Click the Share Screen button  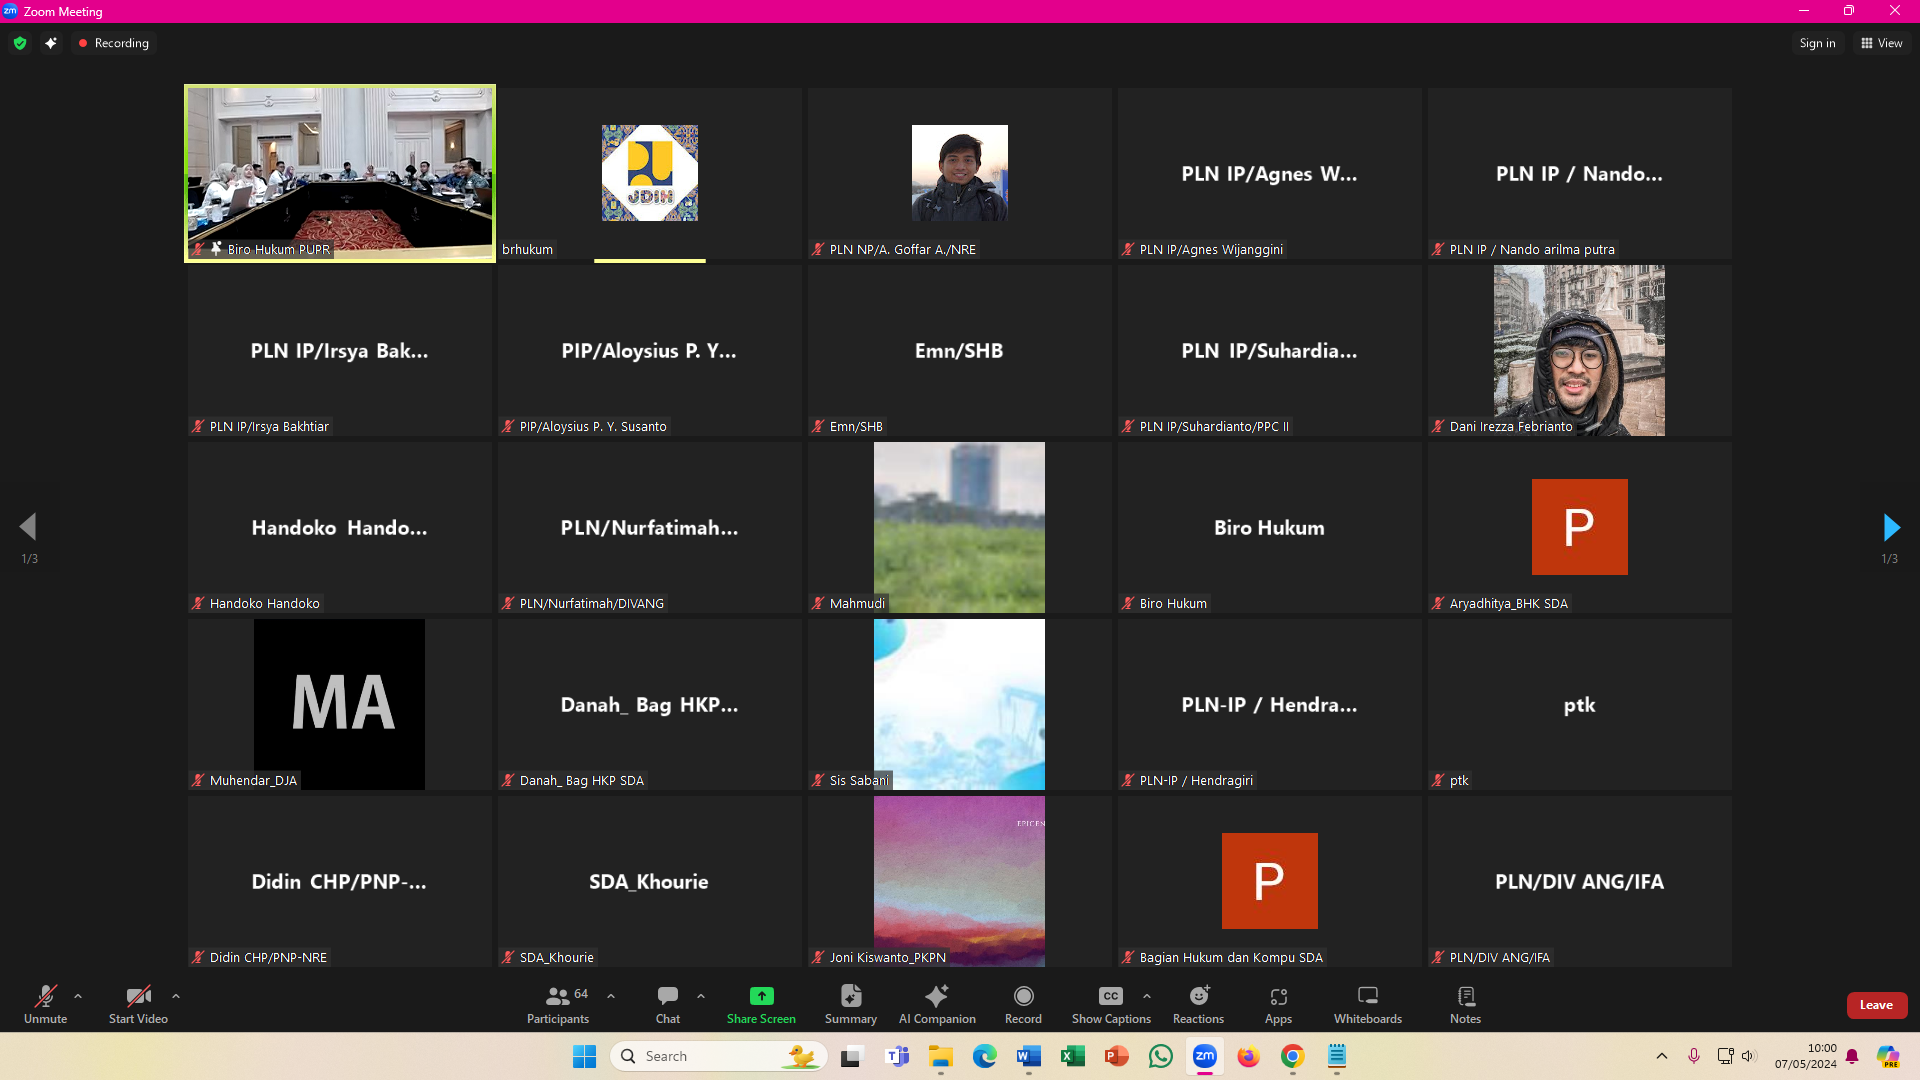click(x=761, y=1004)
